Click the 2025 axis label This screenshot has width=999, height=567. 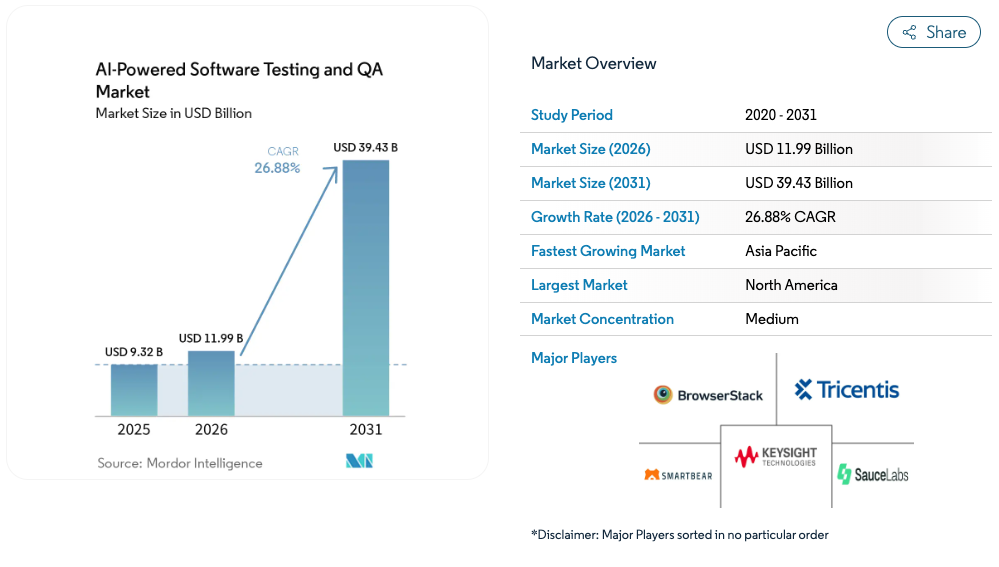134,429
